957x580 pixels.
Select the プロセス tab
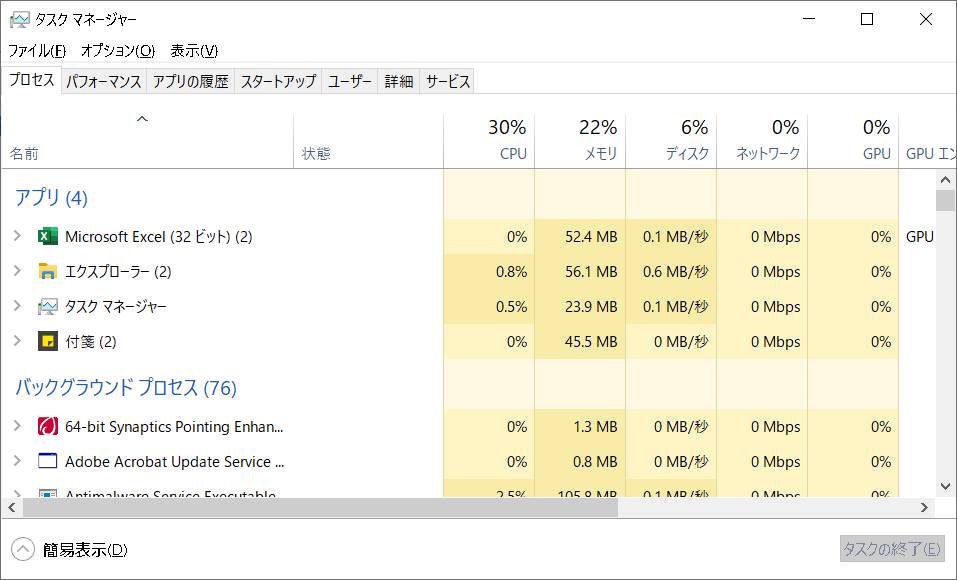(32, 80)
